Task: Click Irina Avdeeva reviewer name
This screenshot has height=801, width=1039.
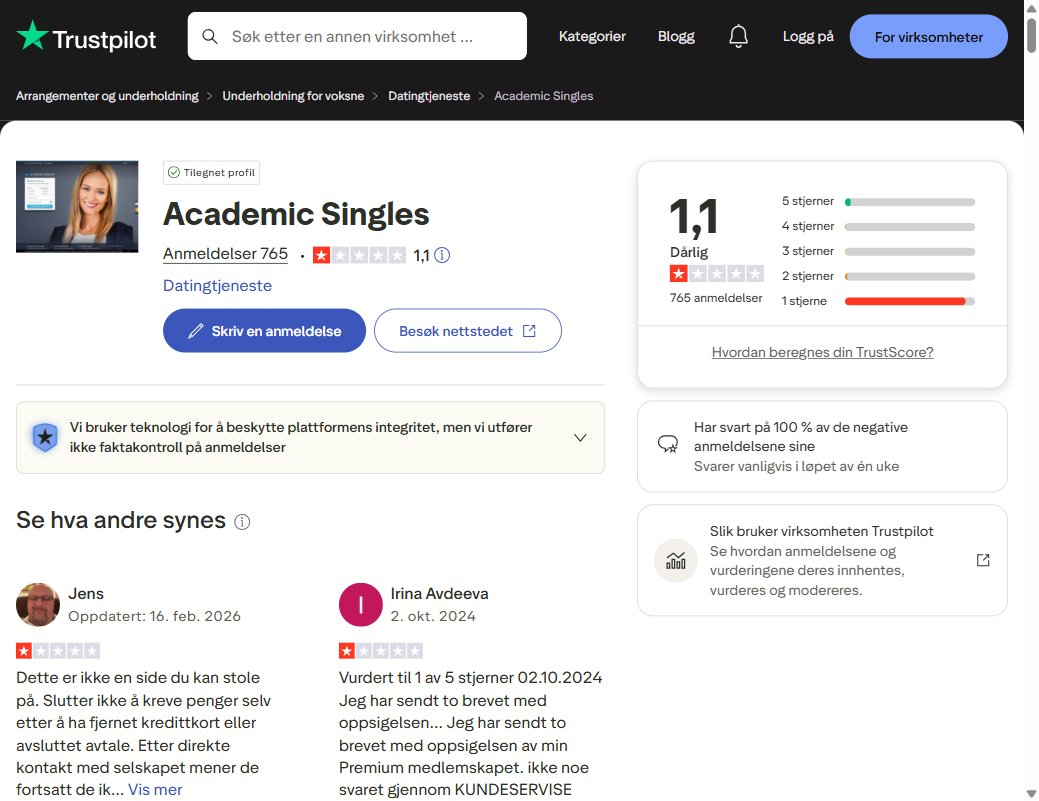Action: click(x=439, y=594)
